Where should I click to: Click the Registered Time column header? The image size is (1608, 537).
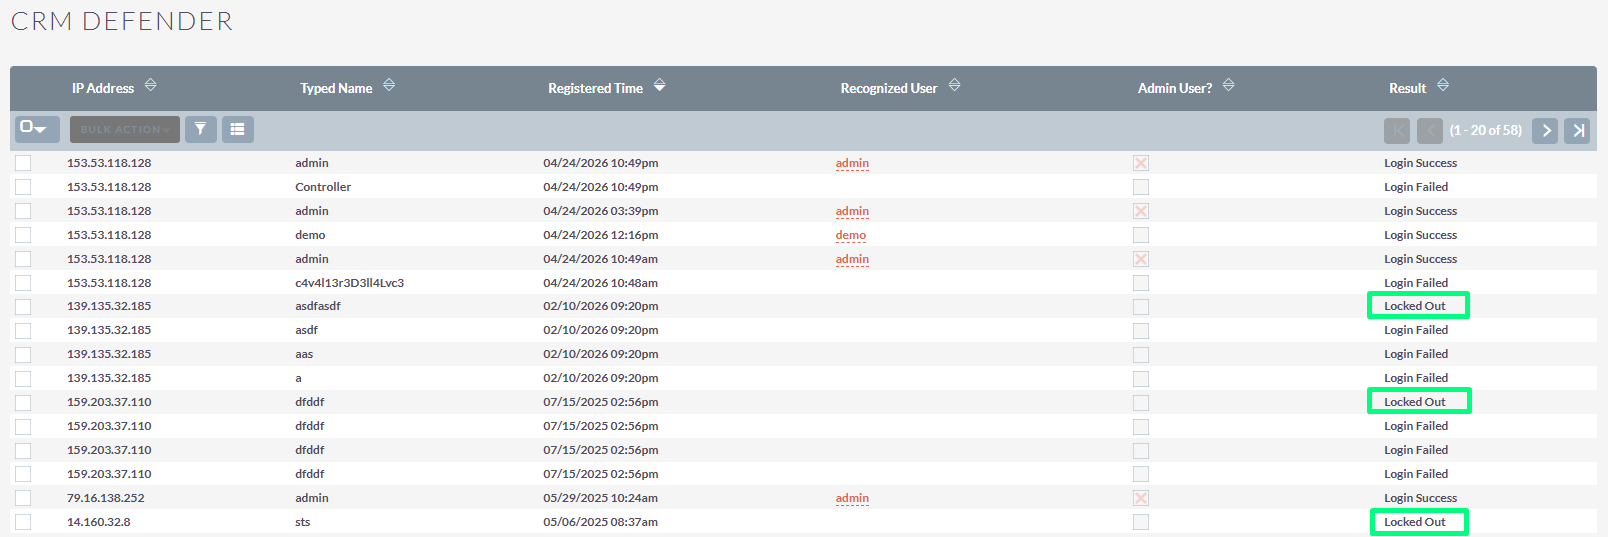pyautogui.click(x=595, y=88)
